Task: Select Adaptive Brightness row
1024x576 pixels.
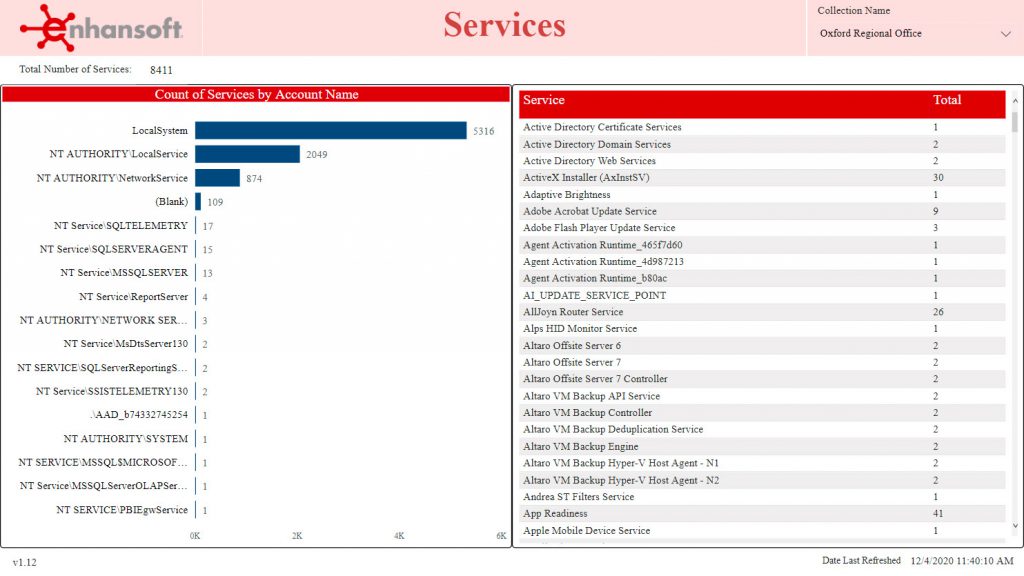Action: click(762, 195)
